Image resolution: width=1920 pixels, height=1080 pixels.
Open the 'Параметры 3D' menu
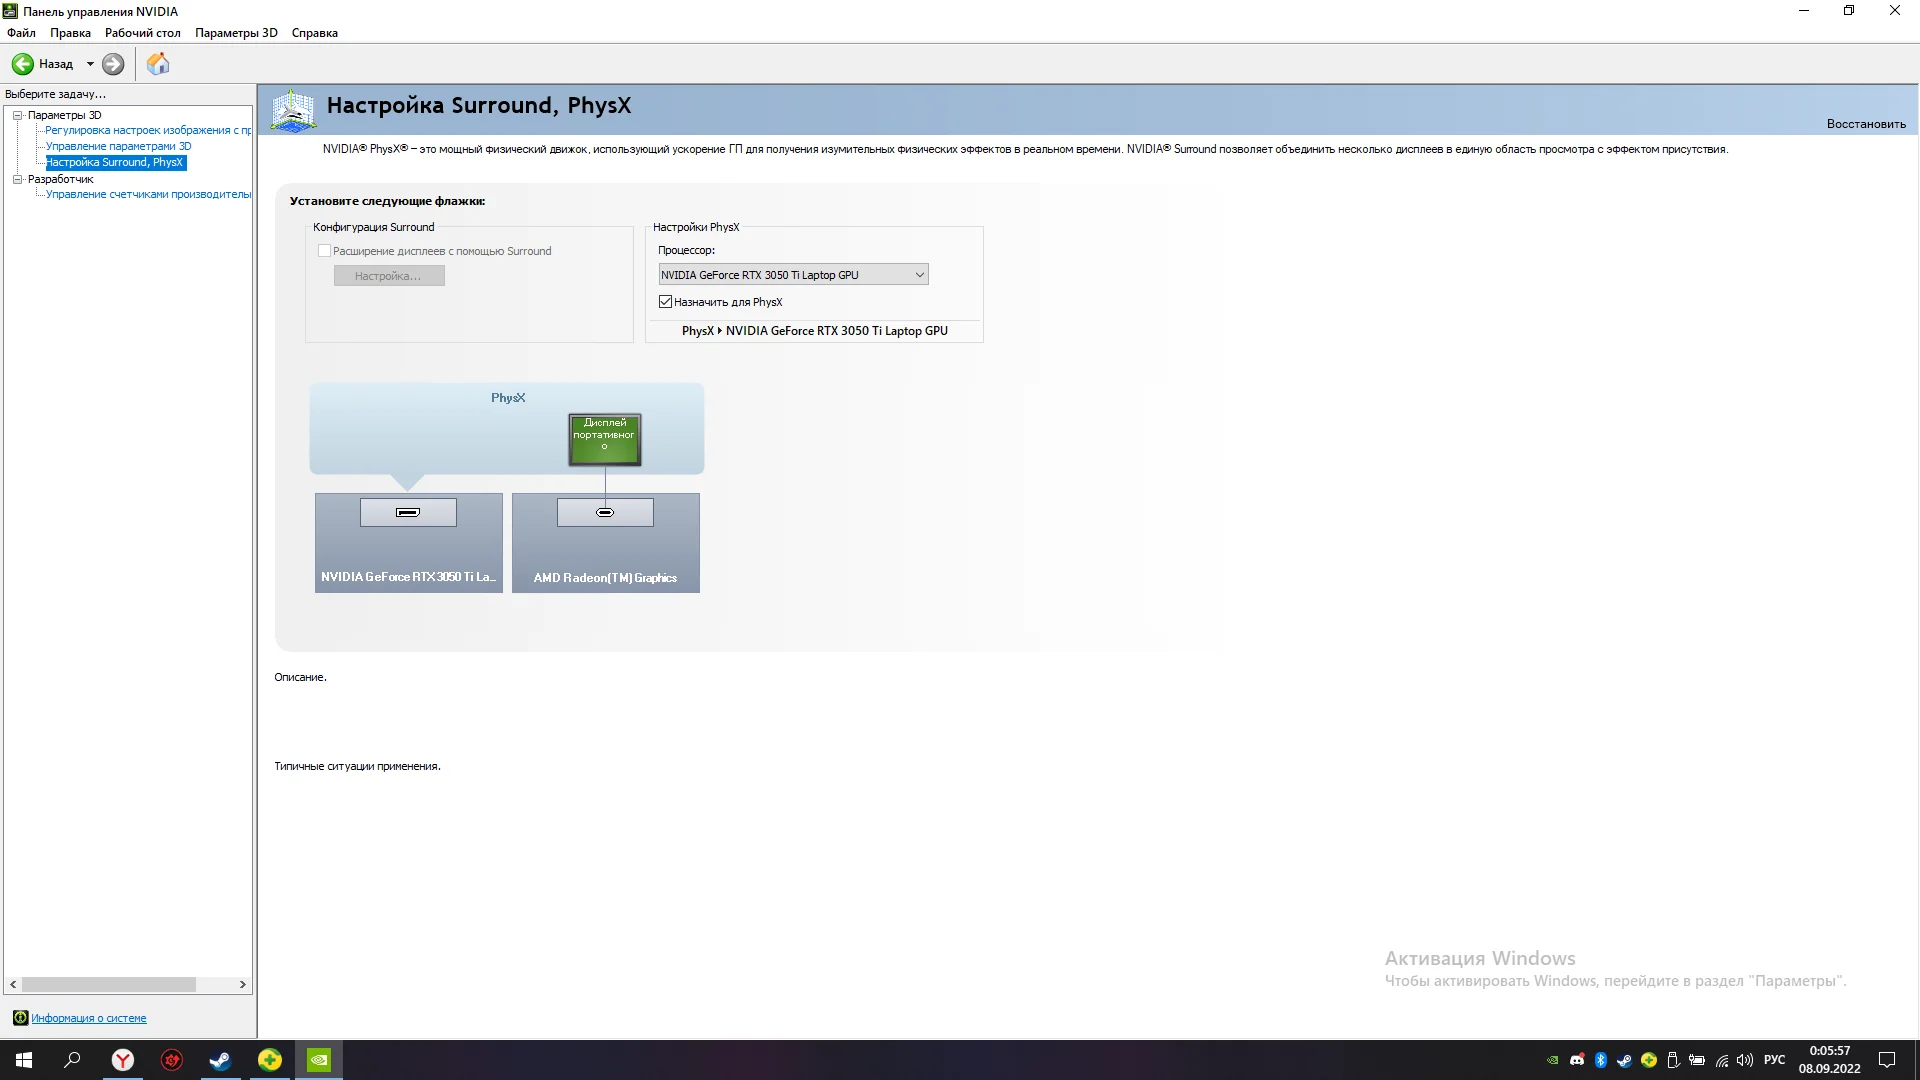coord(236,33)
